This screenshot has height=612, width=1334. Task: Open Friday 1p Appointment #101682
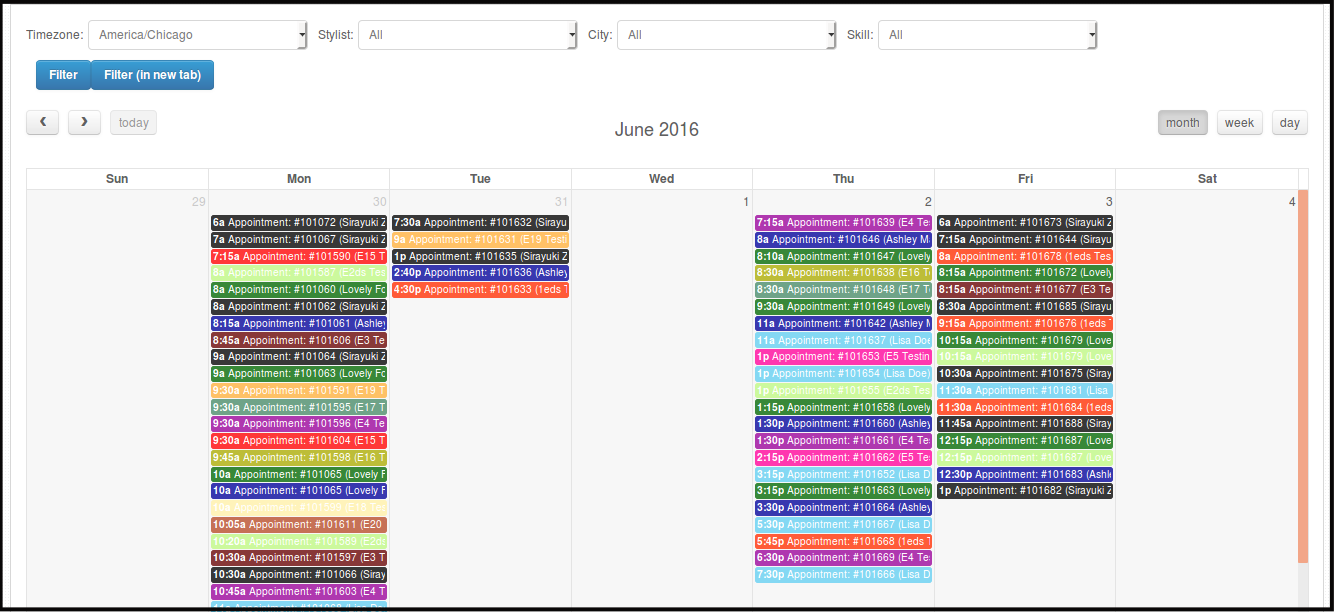click(1025, 490)
